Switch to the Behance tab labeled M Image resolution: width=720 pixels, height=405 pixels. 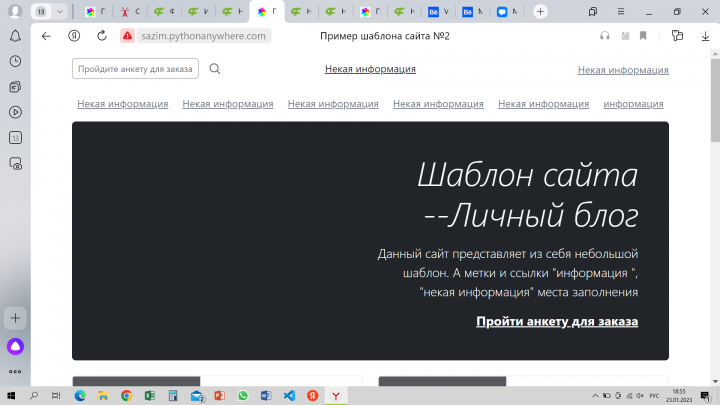(472, 12)
